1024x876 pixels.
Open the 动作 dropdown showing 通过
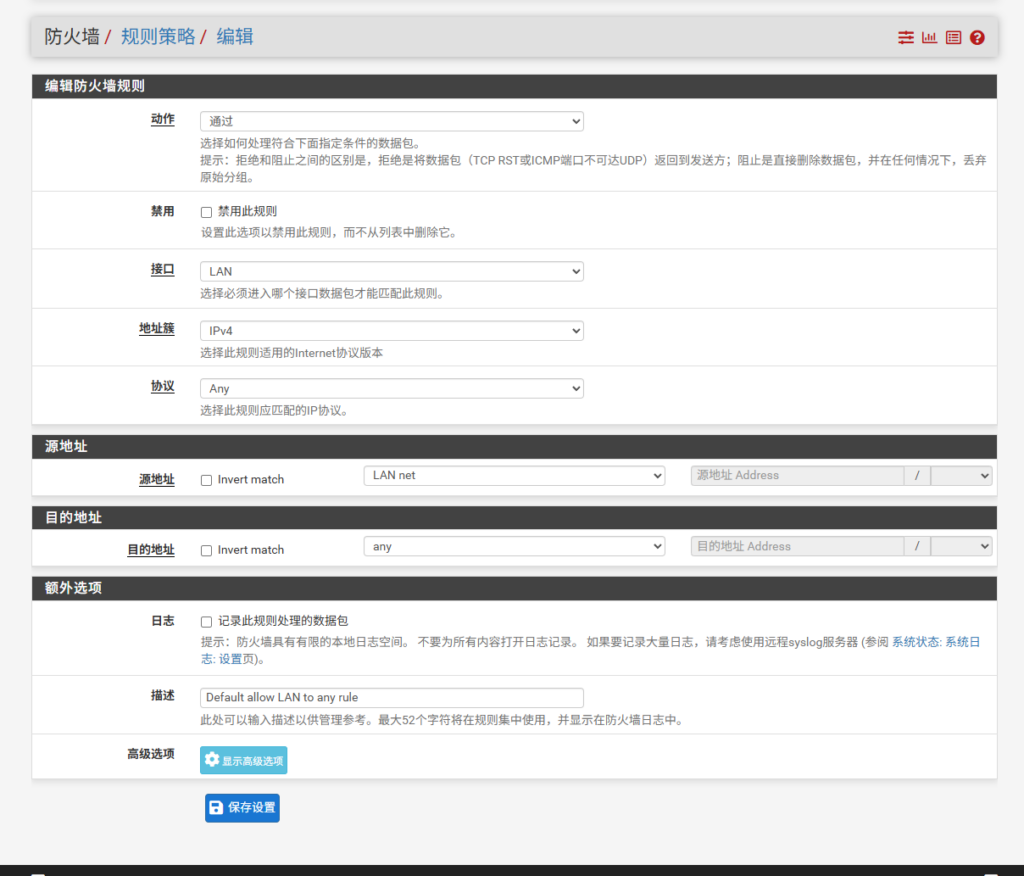(x=391, y=121)
